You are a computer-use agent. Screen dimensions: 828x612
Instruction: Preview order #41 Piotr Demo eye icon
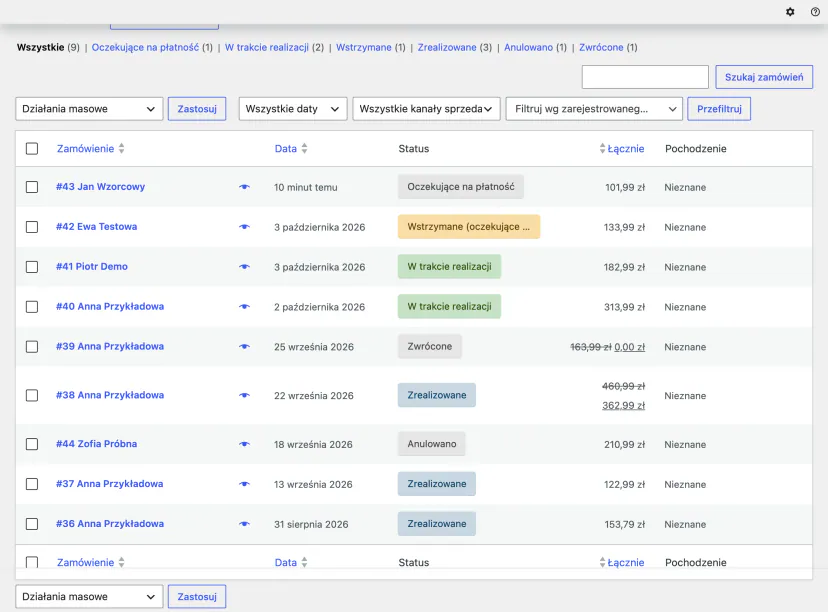click(x=244, y=267)
